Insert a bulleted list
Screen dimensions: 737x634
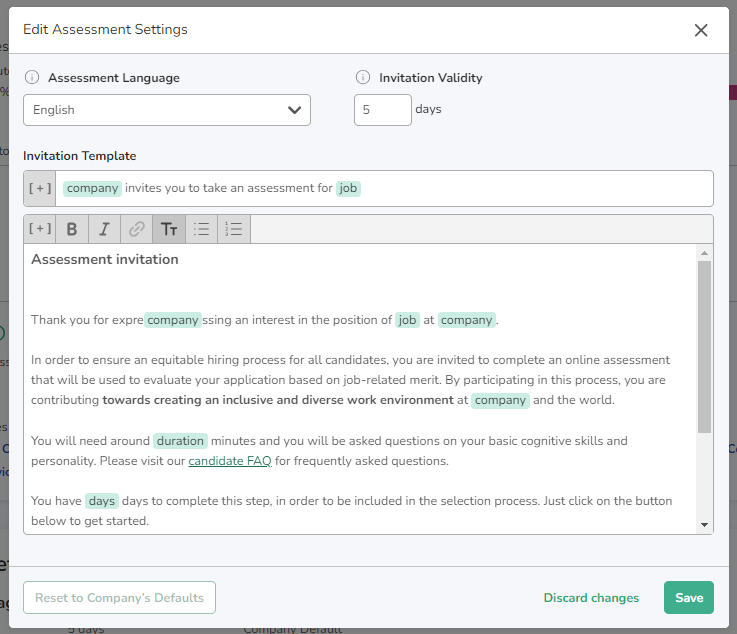coord(202,229)
